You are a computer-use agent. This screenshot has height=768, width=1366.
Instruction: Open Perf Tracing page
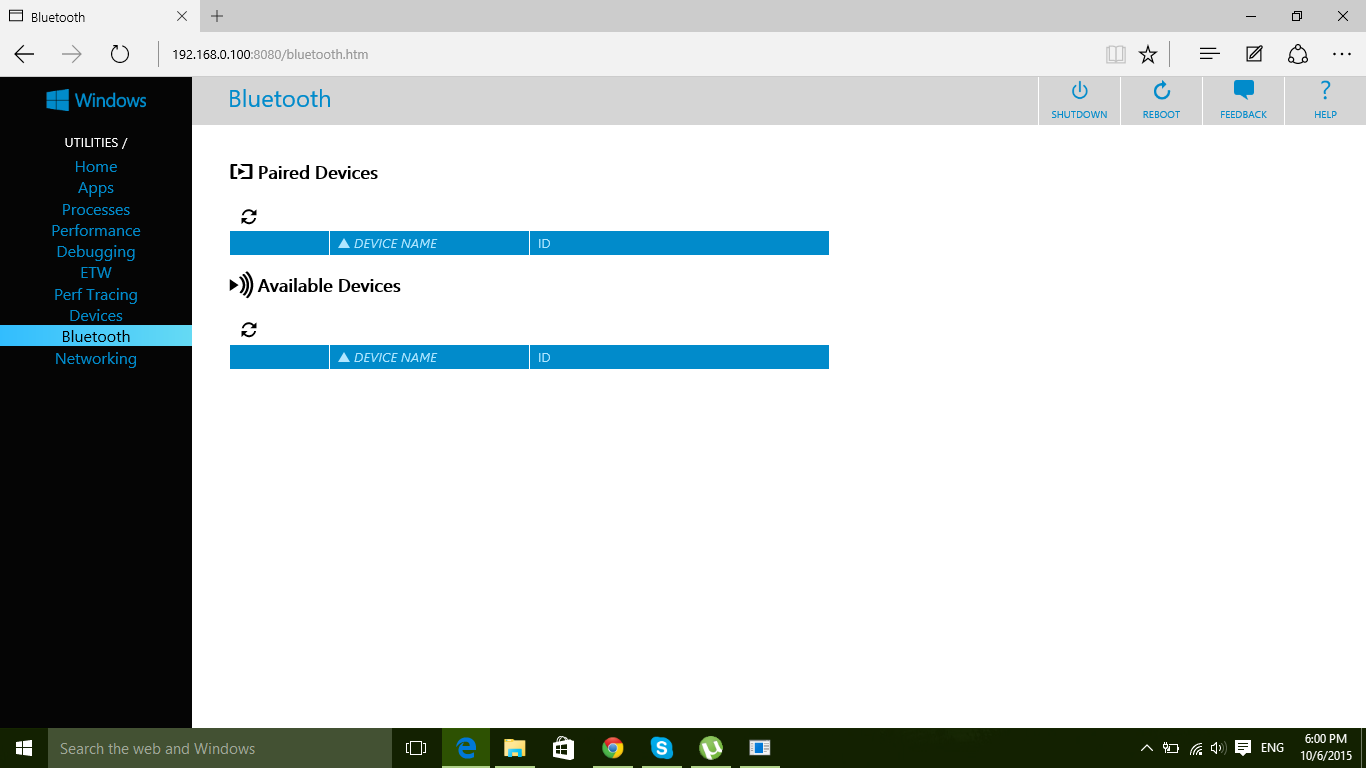tap(96, 294)
